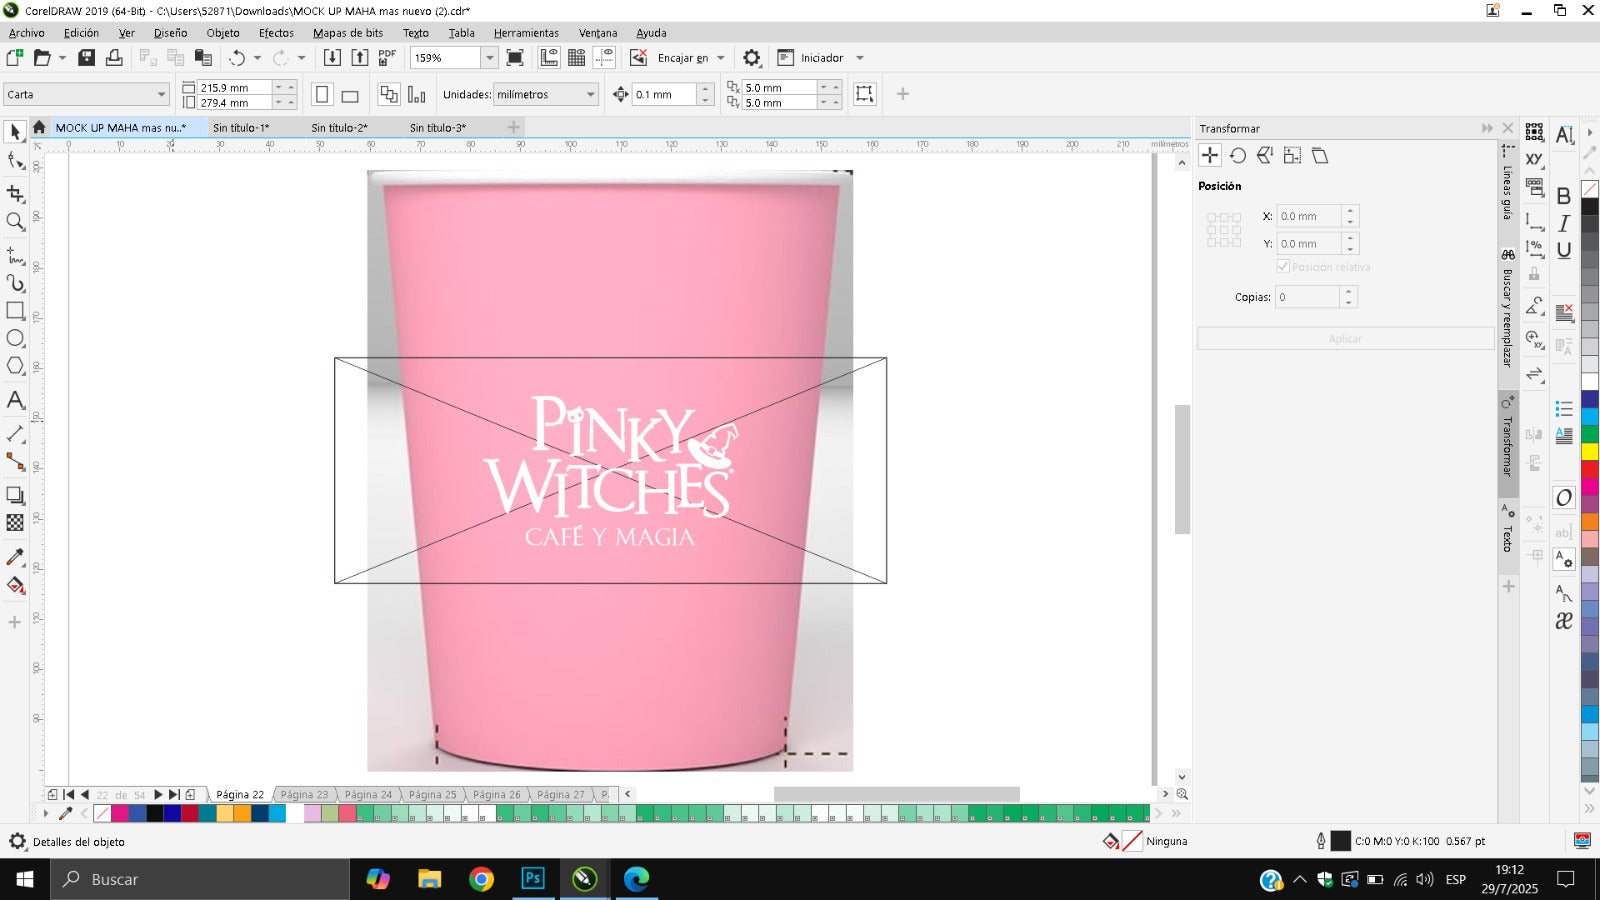Open Buscar y reemplazar docker tab
Screen dimensions: 1600x900
tap(1507, 311)
